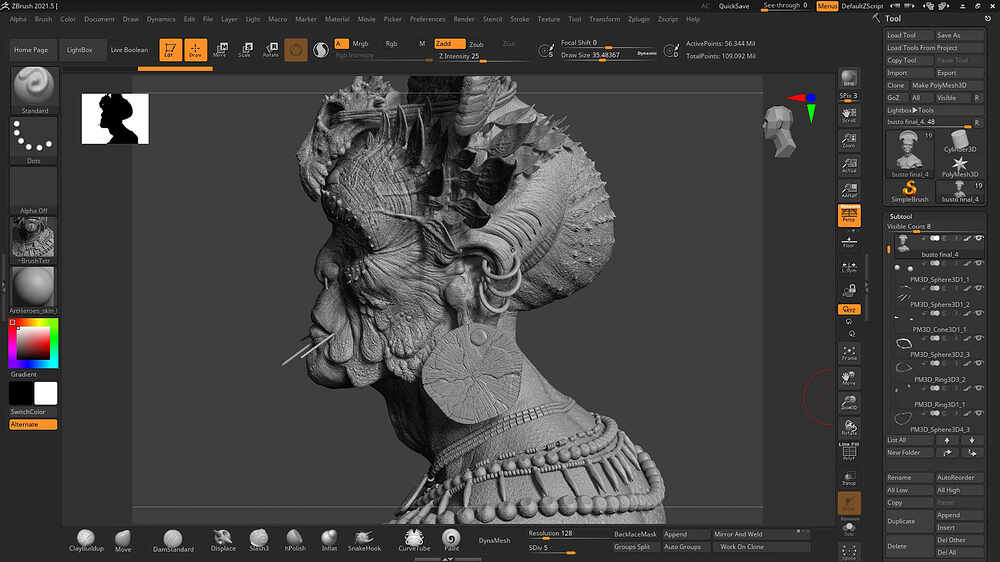The image size is (1000, 562).
Task: Open the Dots stroke type selector
Action: click(34, 140)
